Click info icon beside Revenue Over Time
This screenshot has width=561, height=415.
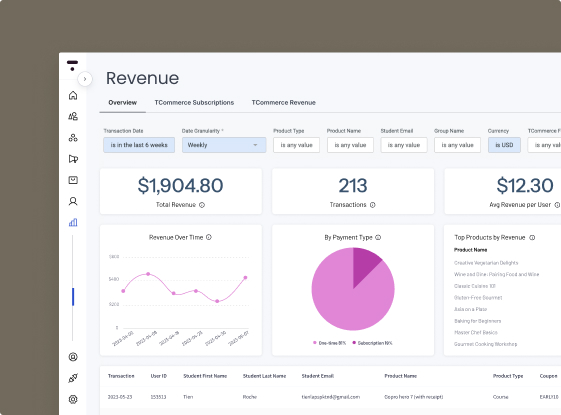(x=209, y=237)
